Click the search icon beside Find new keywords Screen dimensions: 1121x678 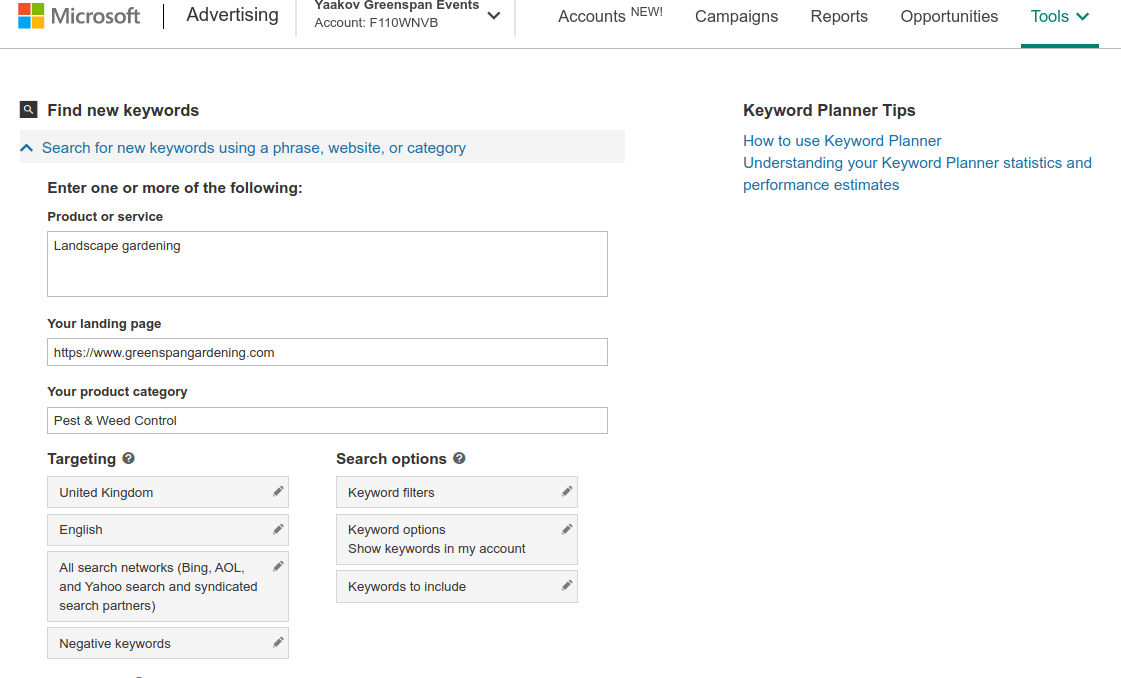[29, 110]
